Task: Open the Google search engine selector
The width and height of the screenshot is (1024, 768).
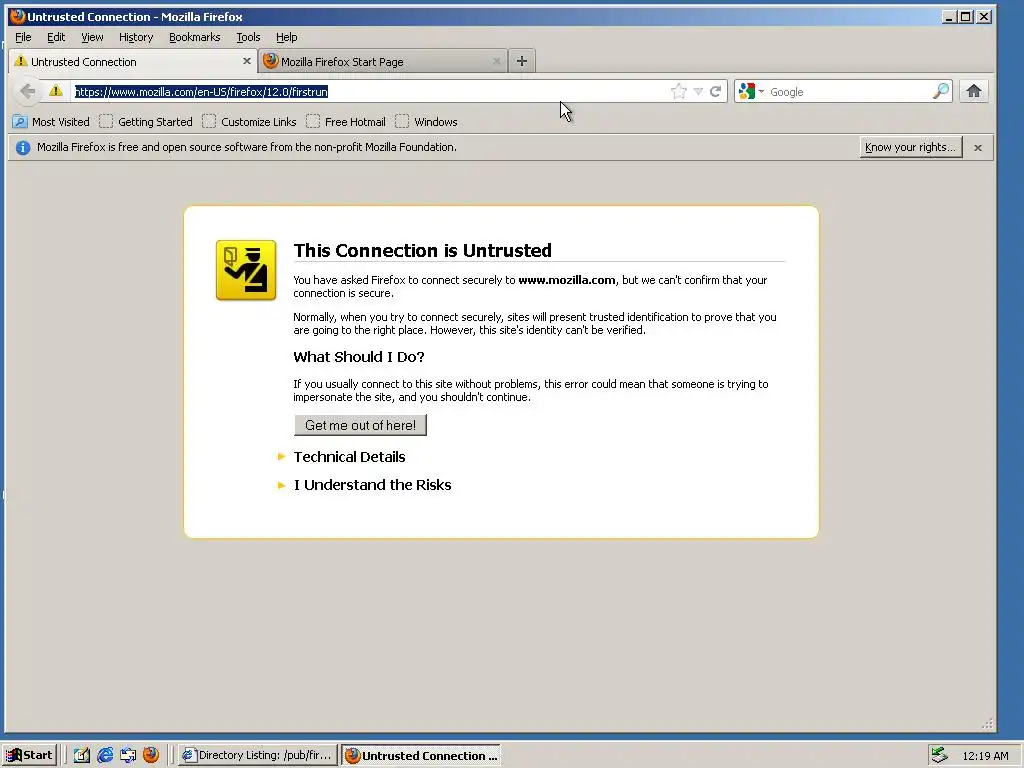Action: pos(751,91)
